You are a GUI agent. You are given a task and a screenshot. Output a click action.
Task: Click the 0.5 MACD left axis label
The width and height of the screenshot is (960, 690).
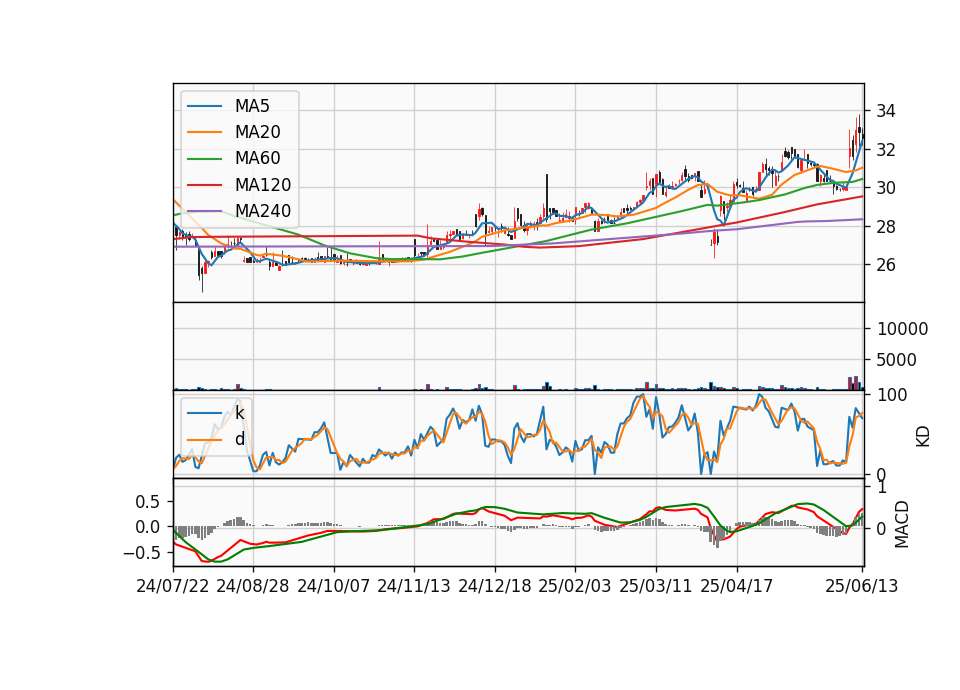pos(147,502)
